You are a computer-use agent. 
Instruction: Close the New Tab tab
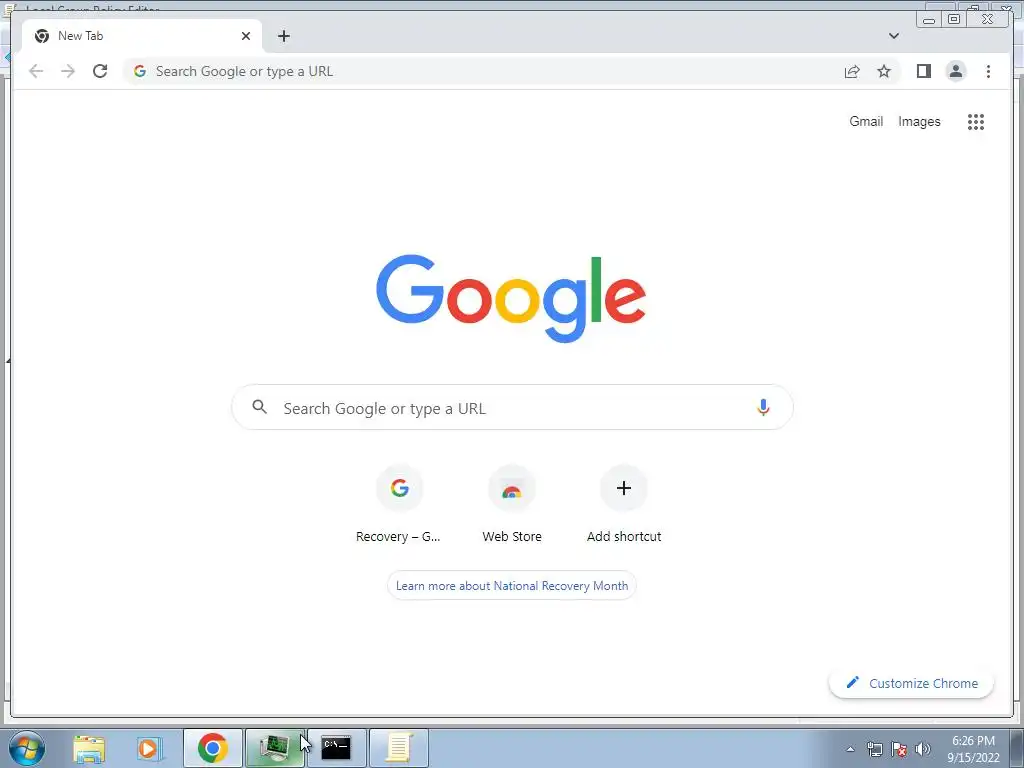(x=246, y=36)
